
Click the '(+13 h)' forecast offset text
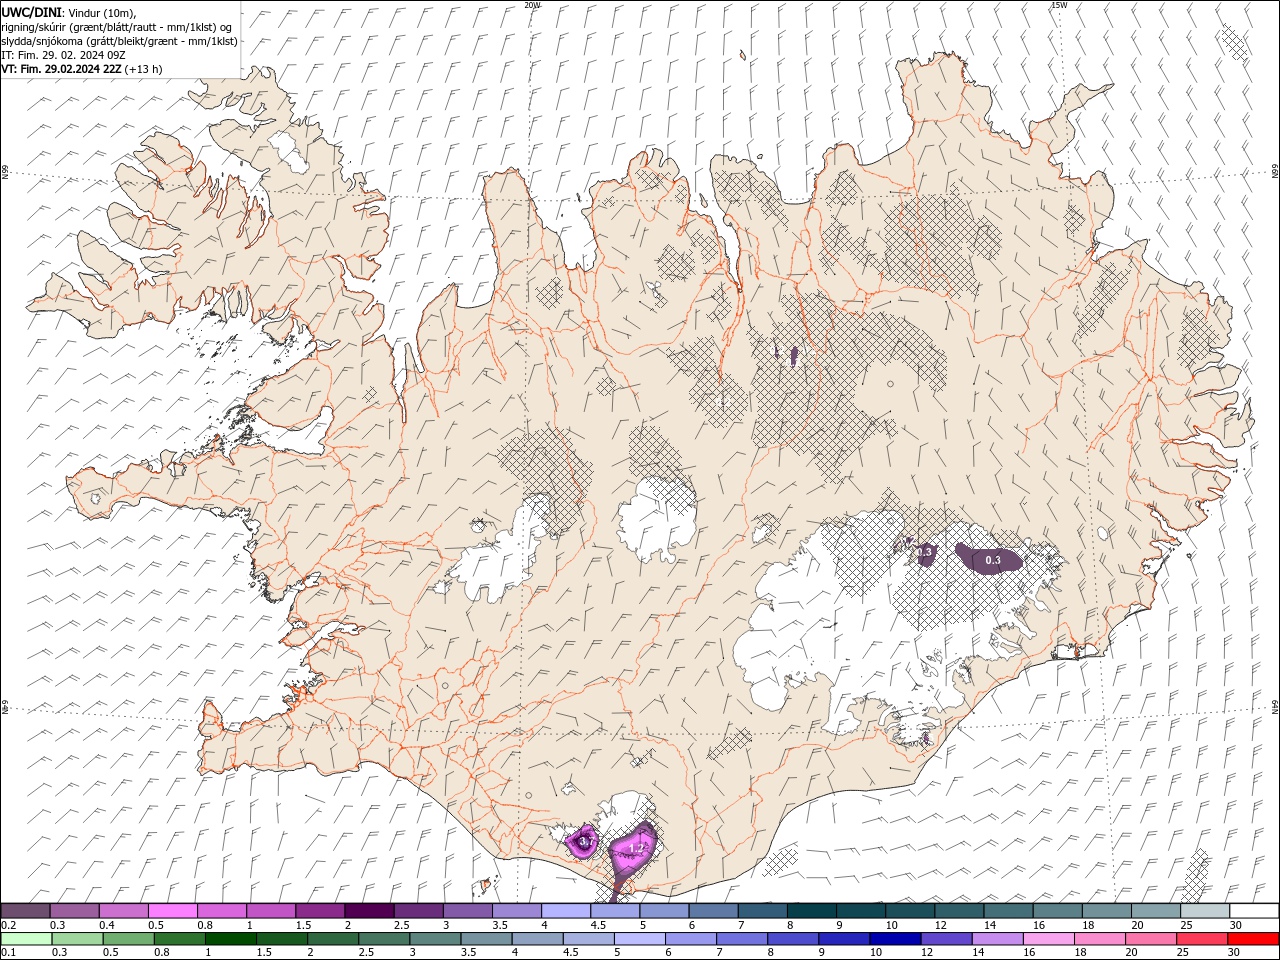click(144, 69)
